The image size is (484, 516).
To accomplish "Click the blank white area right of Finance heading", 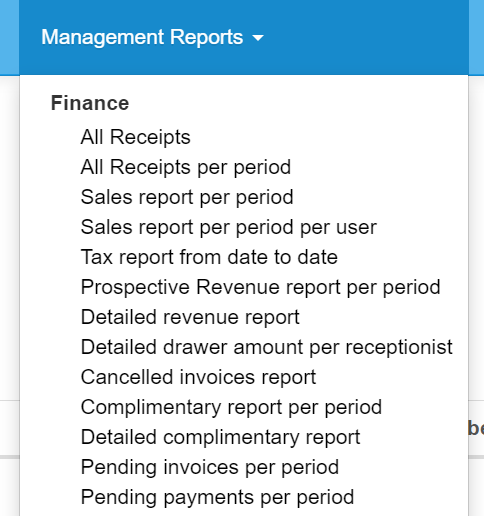I will (293, 103).
